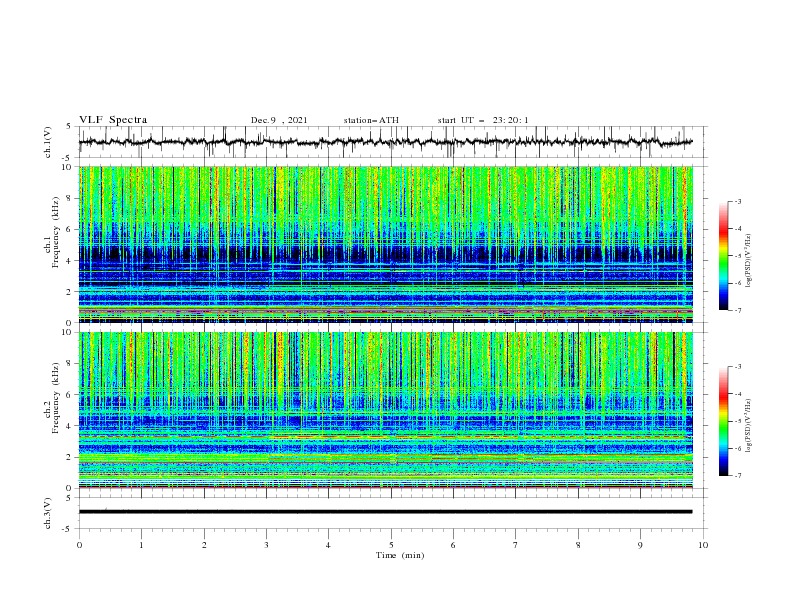The height and width of the screenshot is (612, 792).
Task: Click the "-3" value on ch.1 colorbar
Action: pos(737,201)
